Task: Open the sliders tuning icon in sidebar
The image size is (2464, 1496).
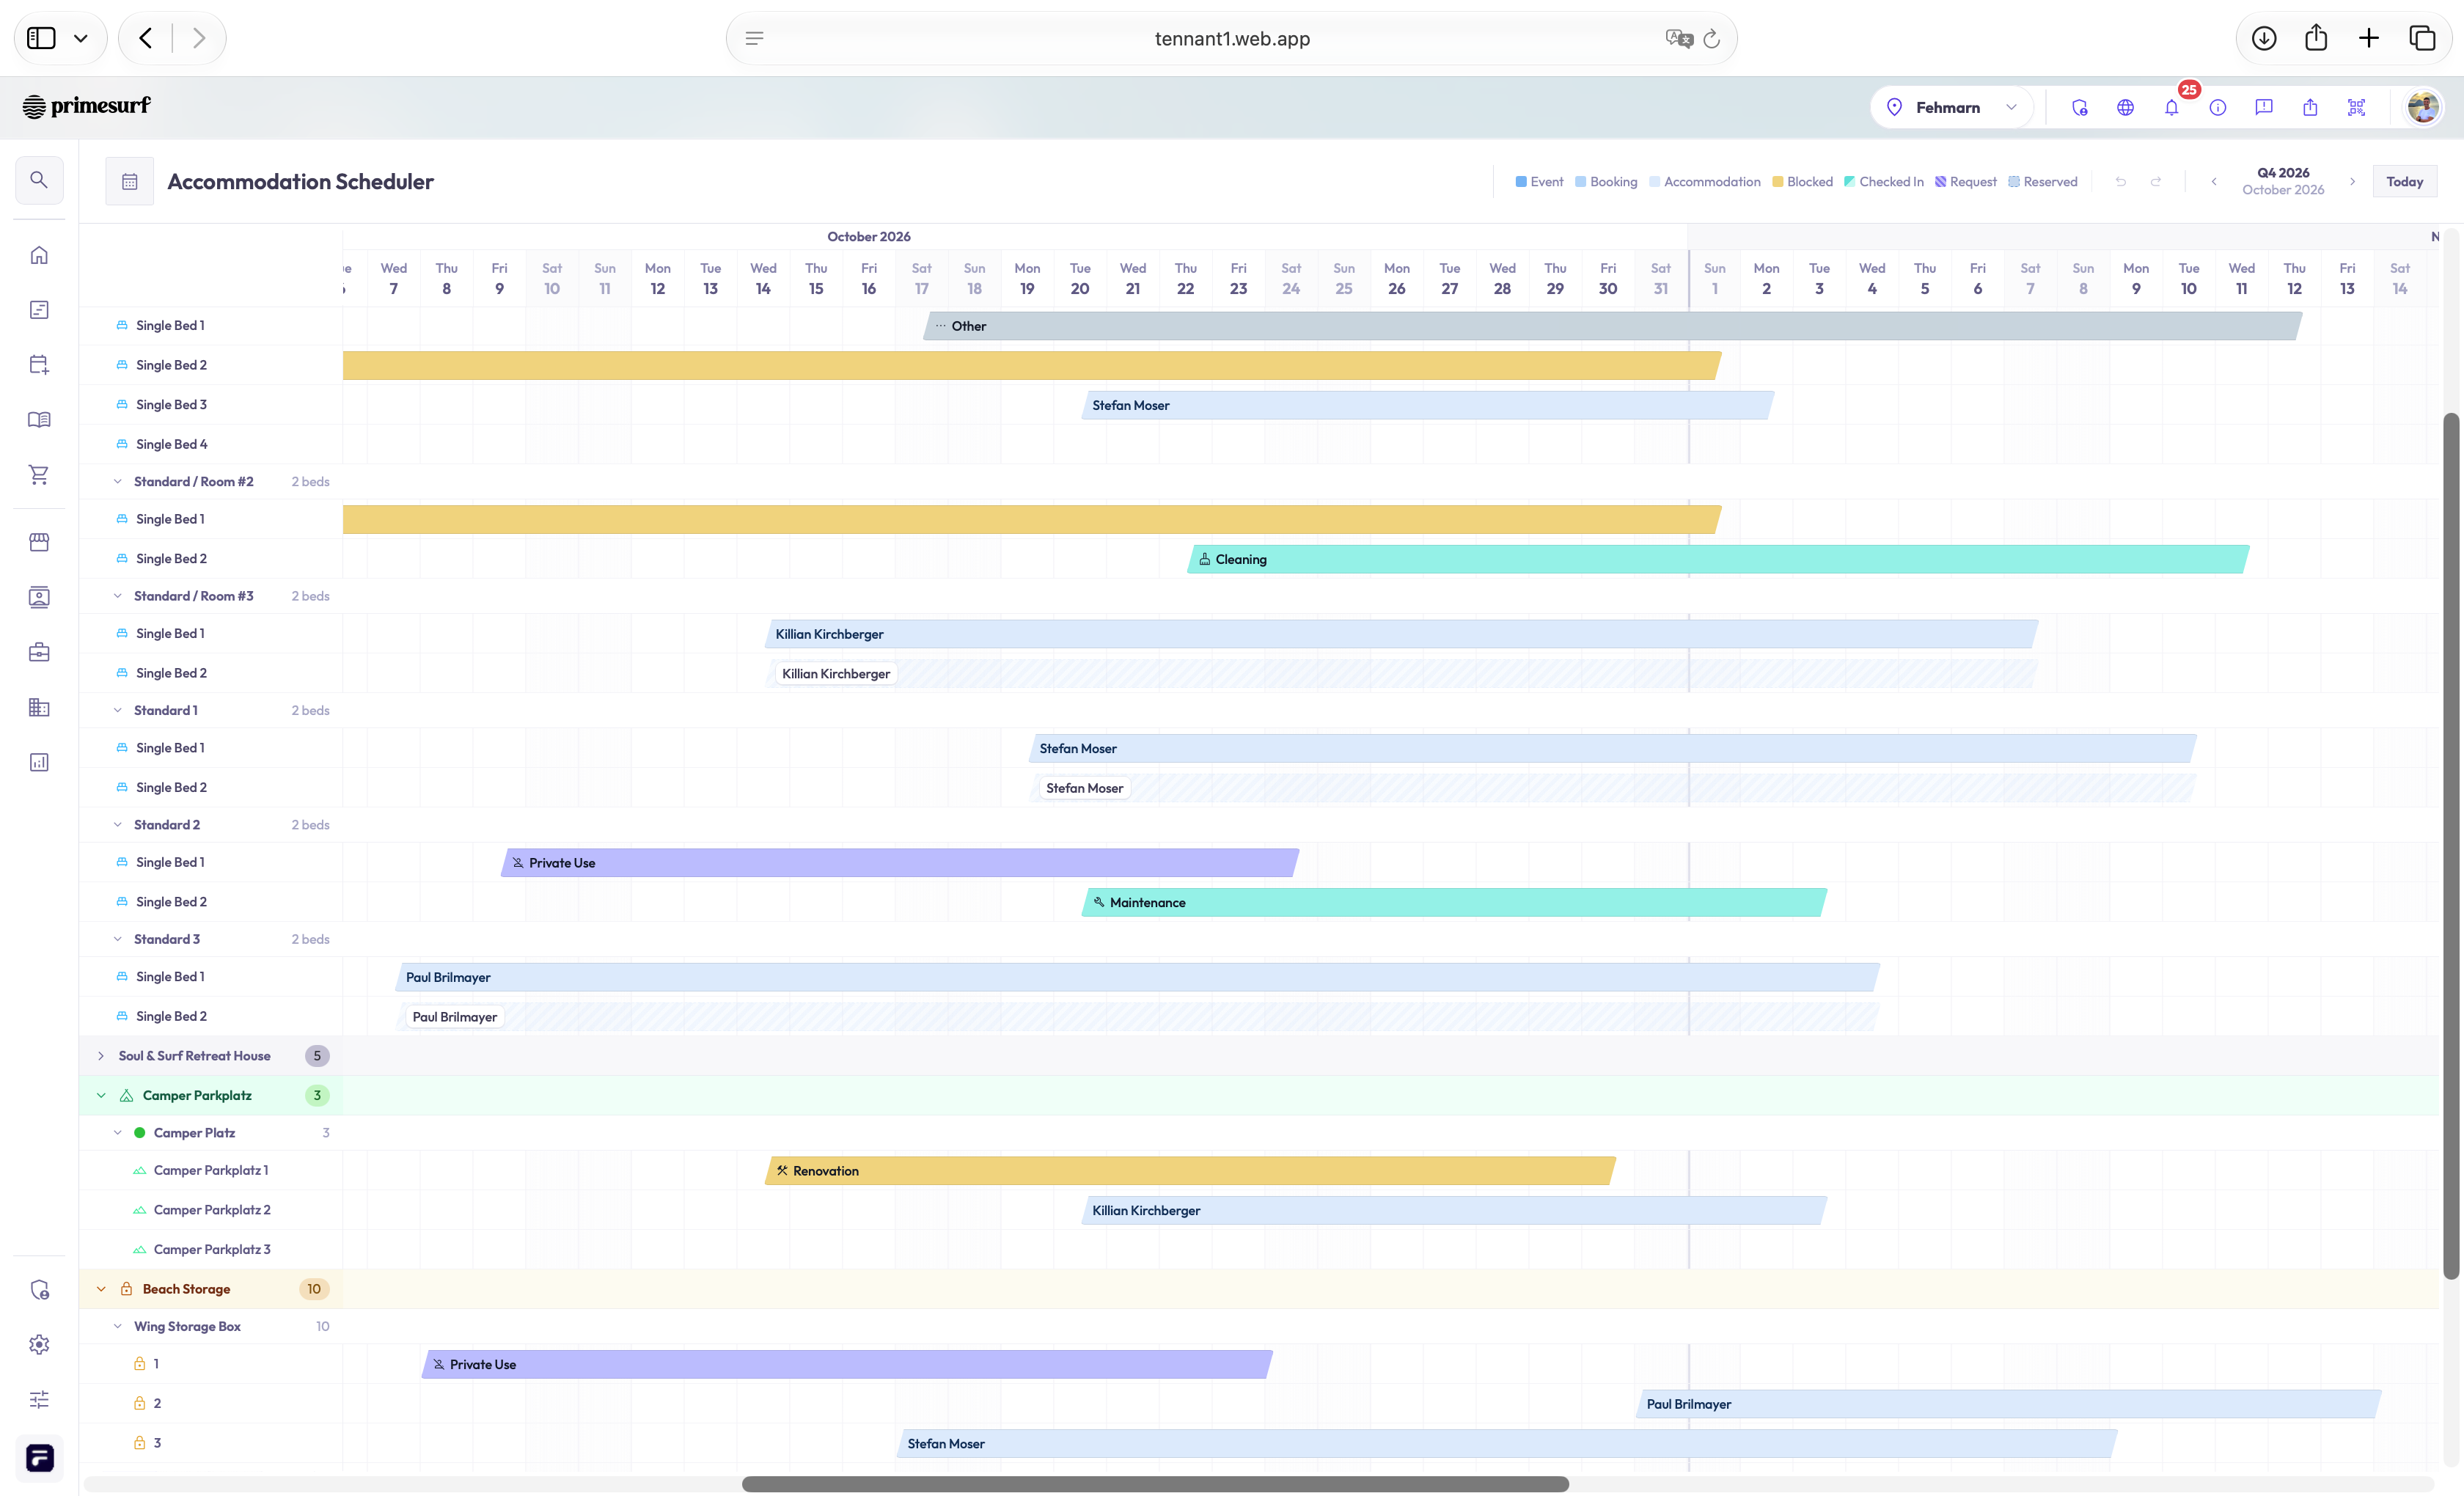Action: 39,1399
